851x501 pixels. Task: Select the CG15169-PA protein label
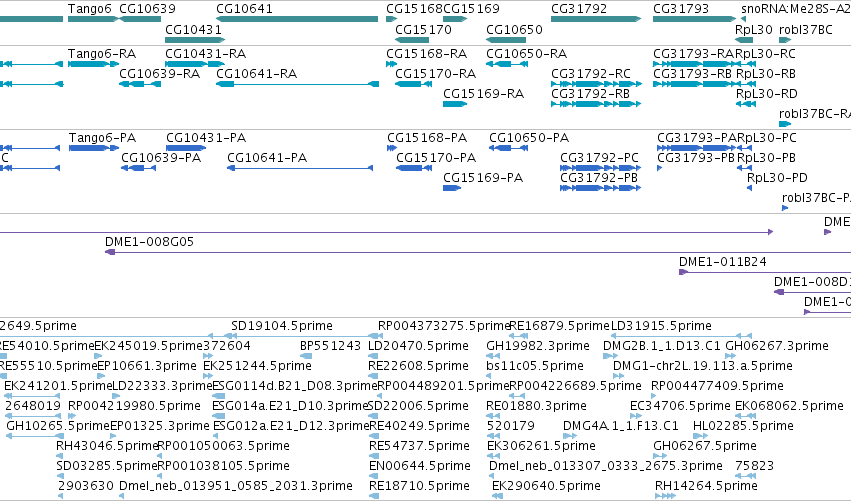(x=482, y=177)
